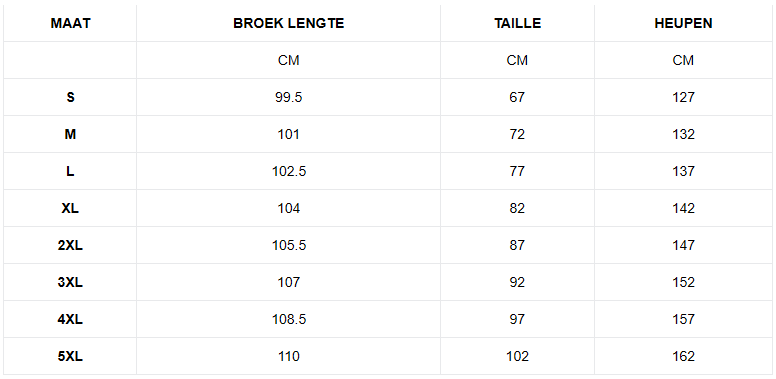Image resolution: width=776 pixels, height=379 pixels.
Task: Select the S size row label
Action: [x=70, y=97]
